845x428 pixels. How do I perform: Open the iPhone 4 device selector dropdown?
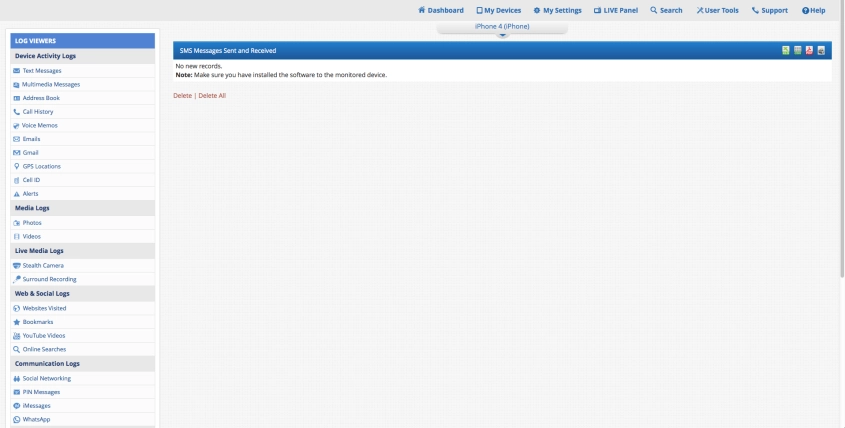click(x=502, y=29)
